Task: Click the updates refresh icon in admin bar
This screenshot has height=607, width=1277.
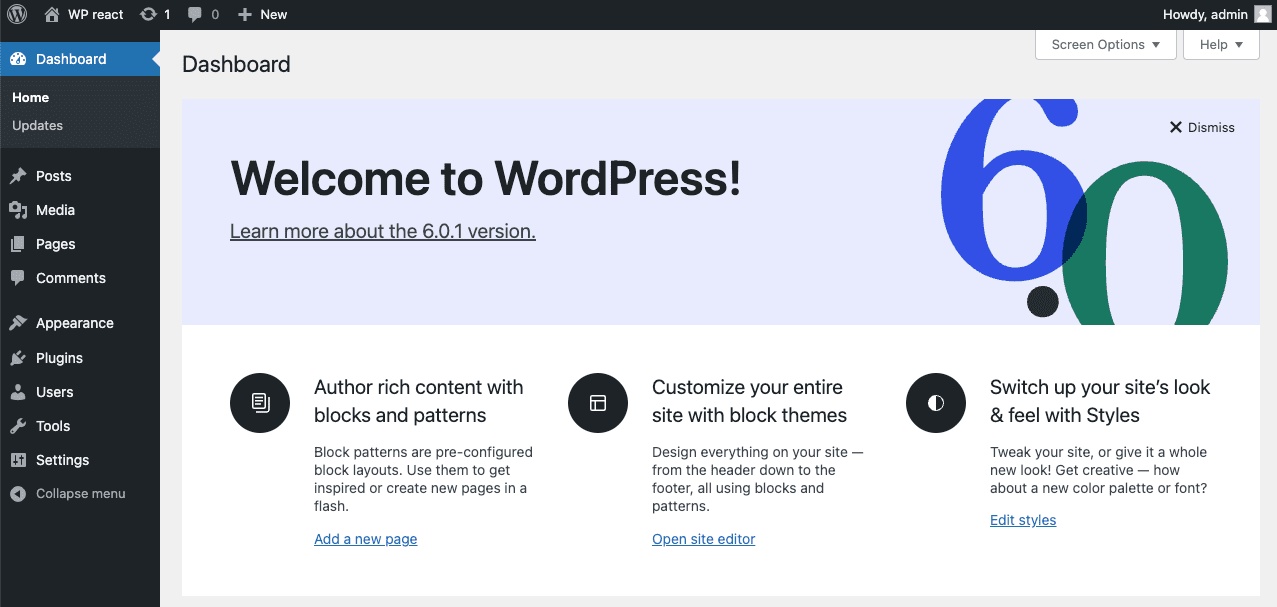Action: pyautogui.click(x=148, y=14)
